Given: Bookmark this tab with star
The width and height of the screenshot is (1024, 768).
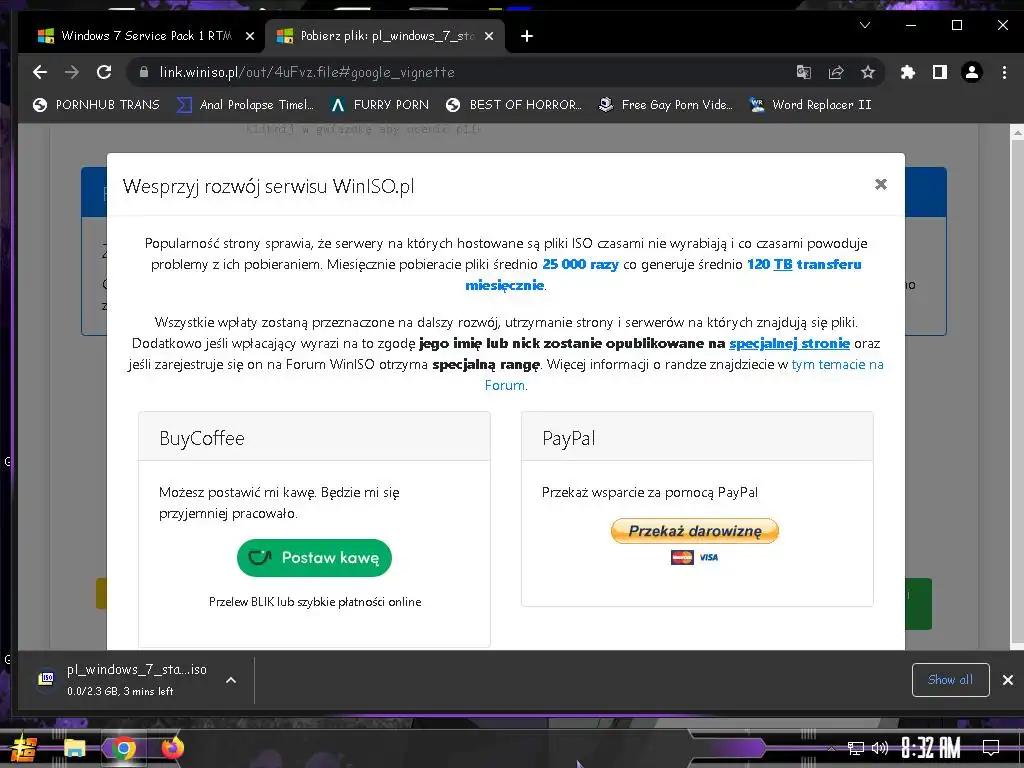Looking at the screenshot, I should pyautogui.click(x=867, y=72).
